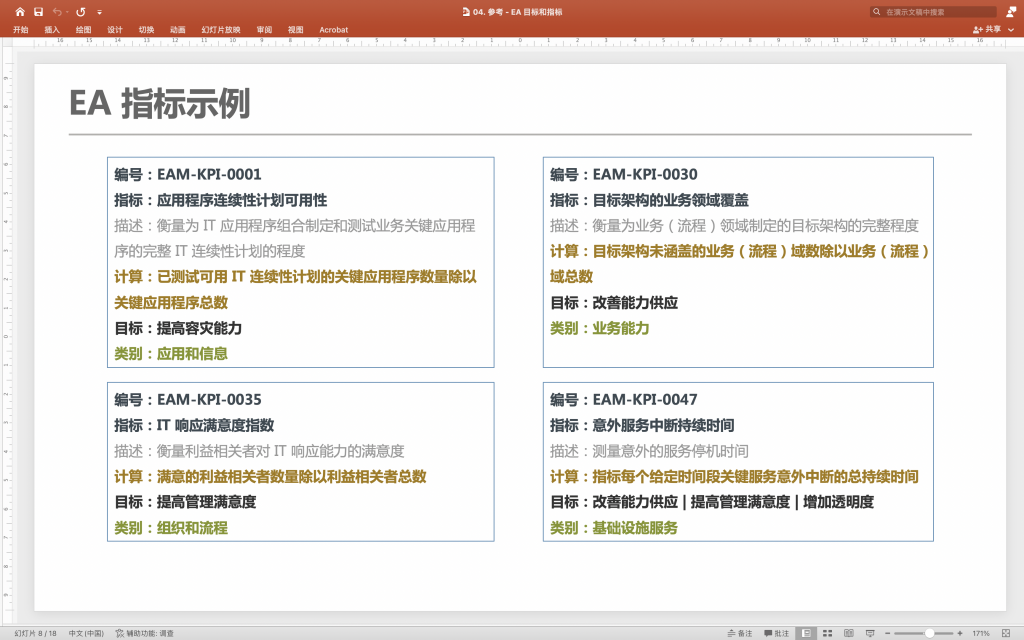1024x640 pixels.
Task: Start slideshow from status bar icon
Action: click(x=870, y=633)
